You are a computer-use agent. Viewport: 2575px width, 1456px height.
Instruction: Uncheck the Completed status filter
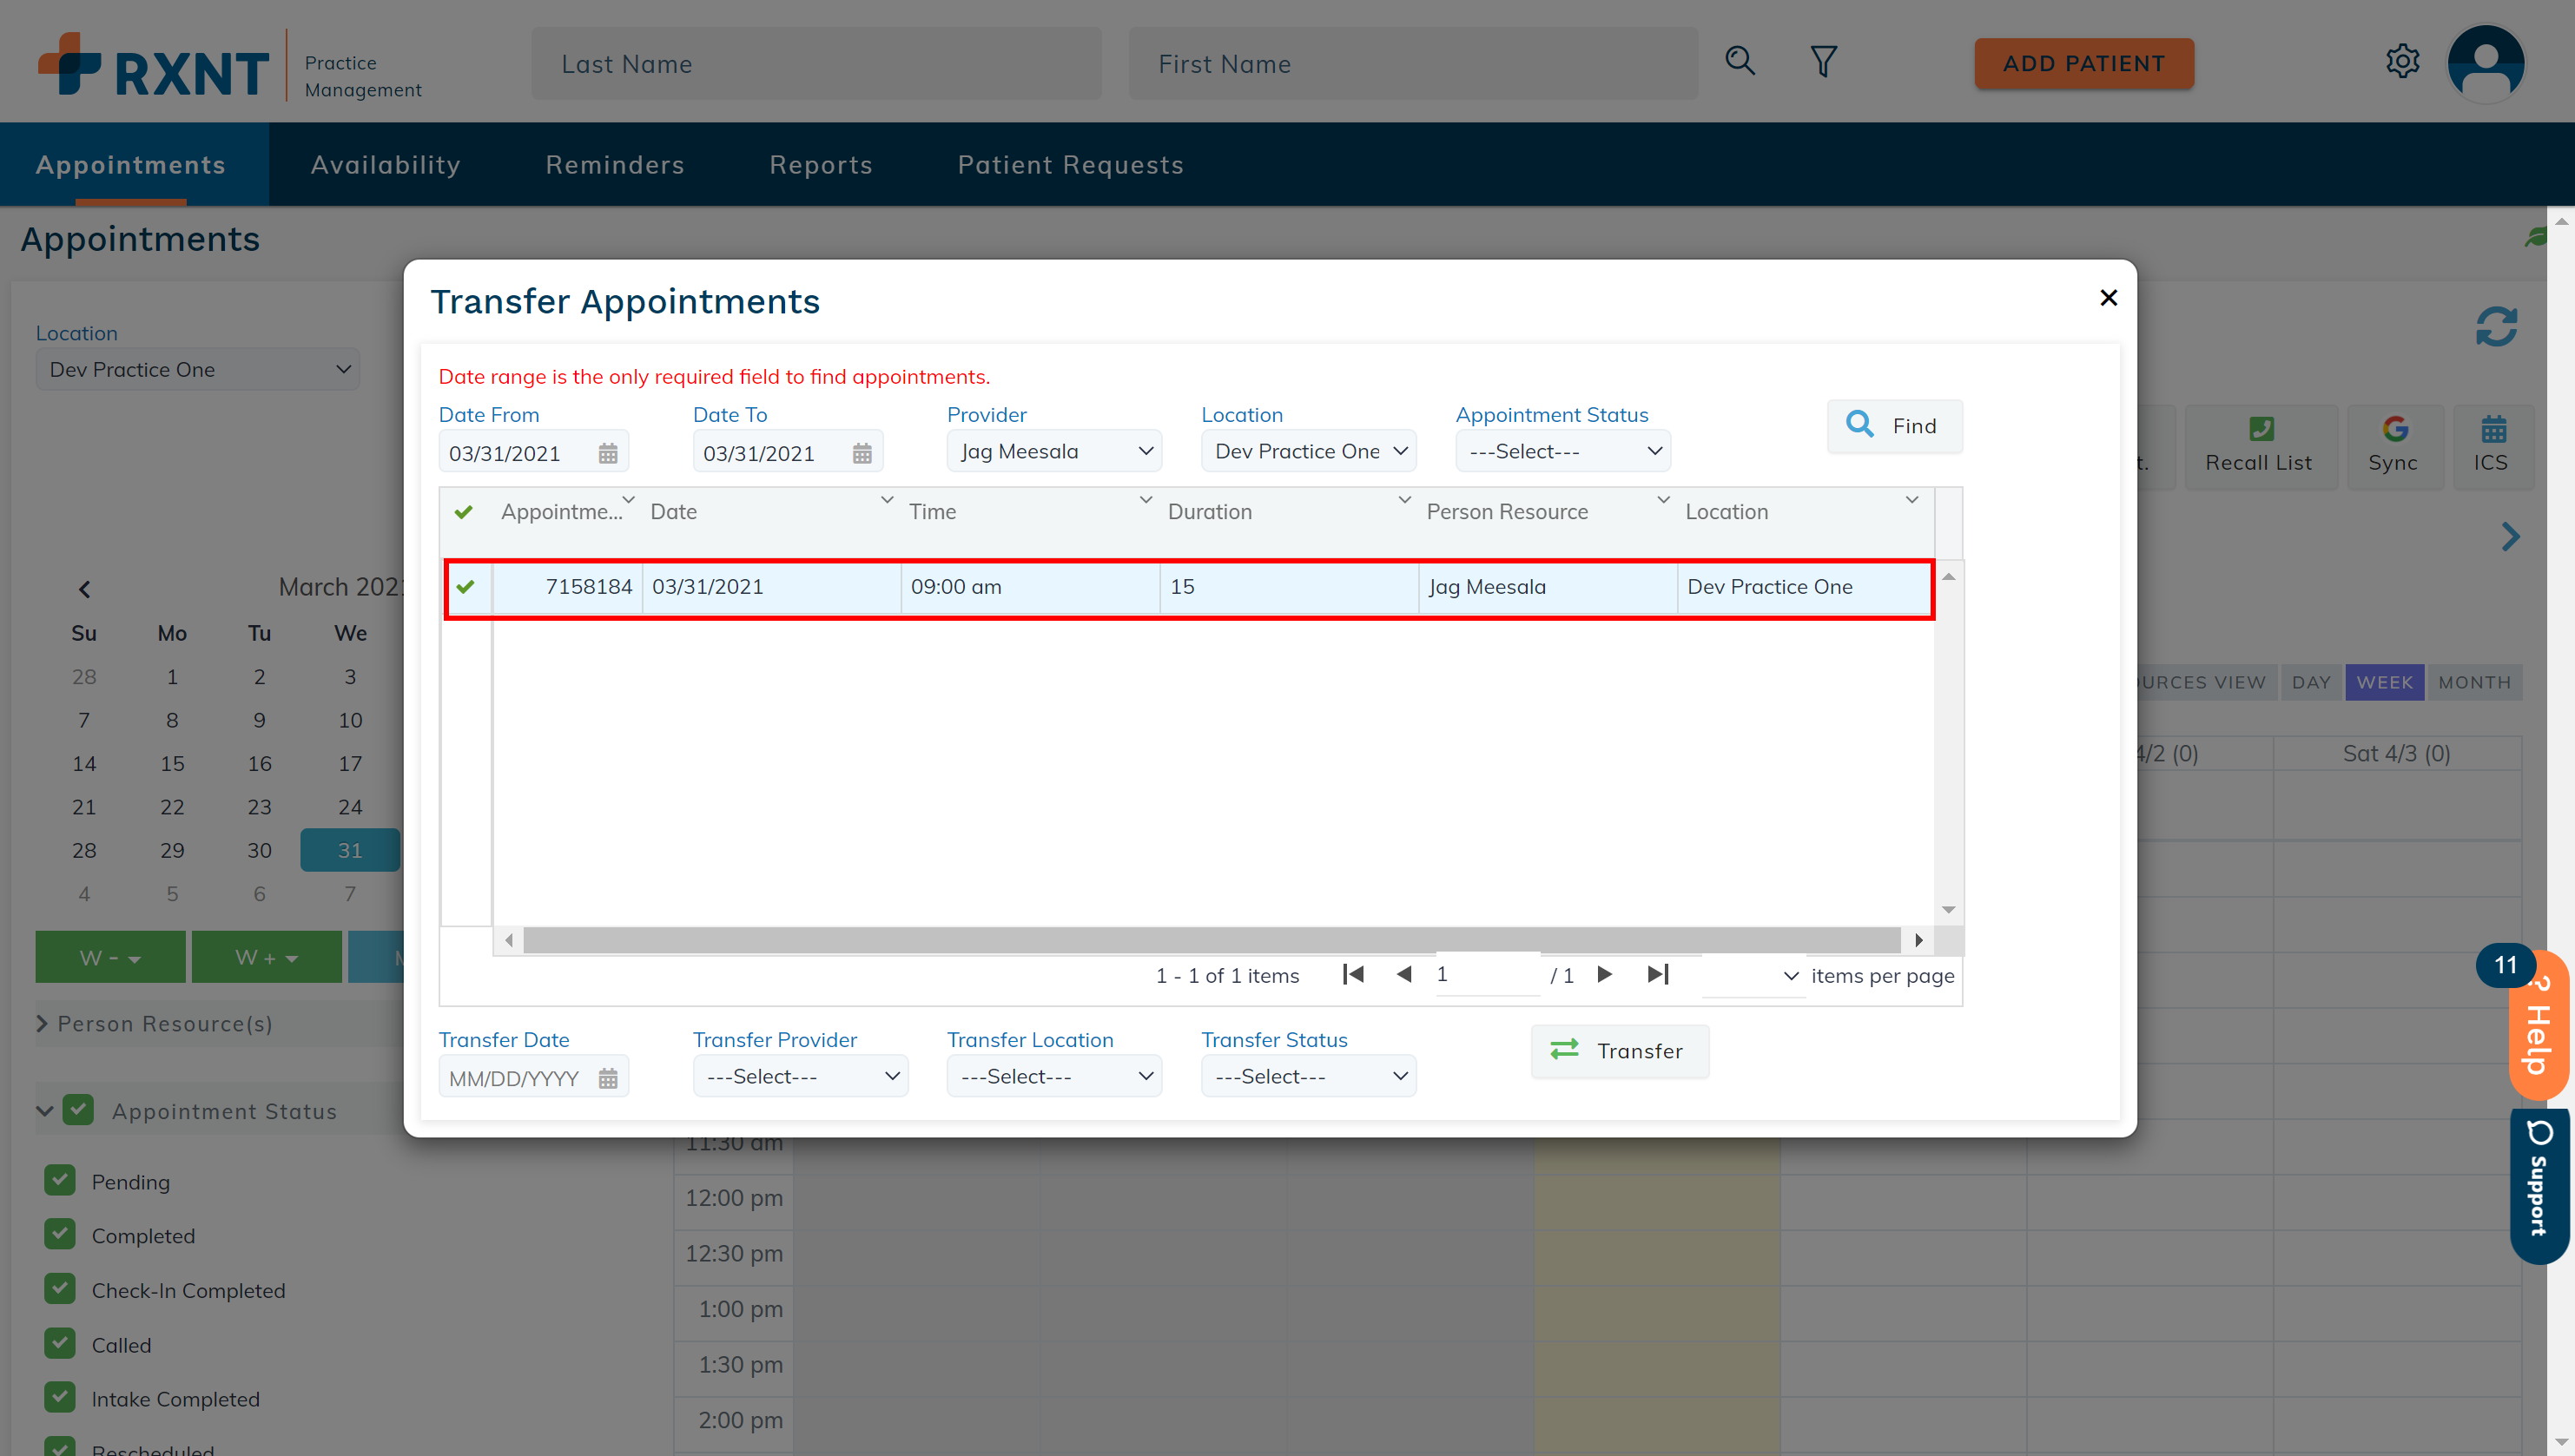pos(60,1235)
